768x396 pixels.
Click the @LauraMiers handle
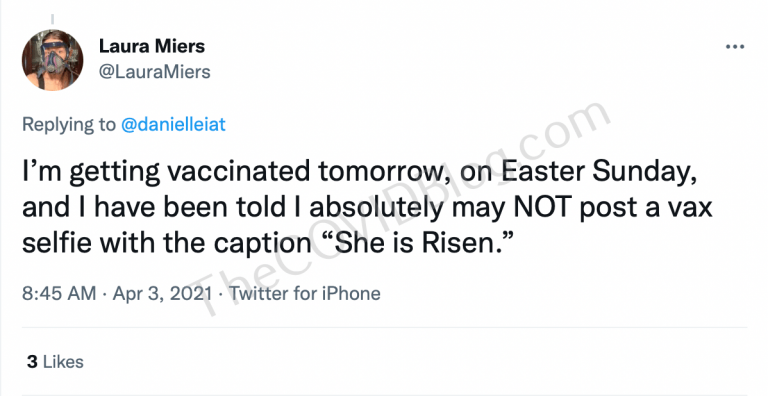(x=155, y=72)
